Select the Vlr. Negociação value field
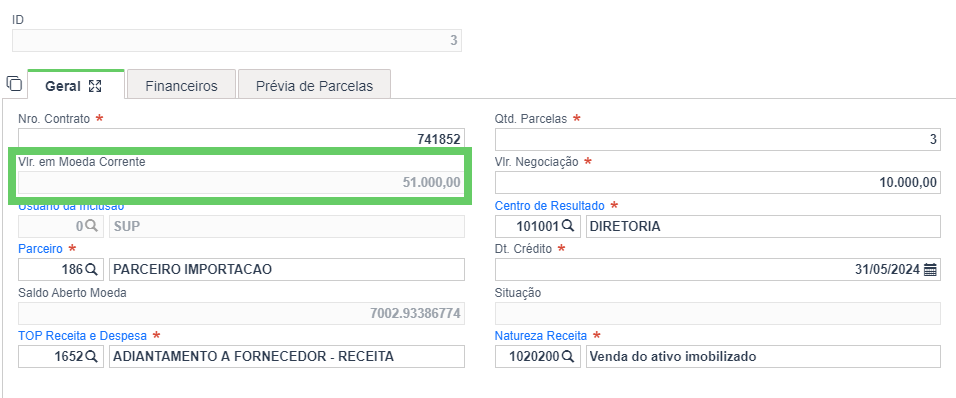The height and width of the screenshot is (398, 956). (x=718, y=182)
